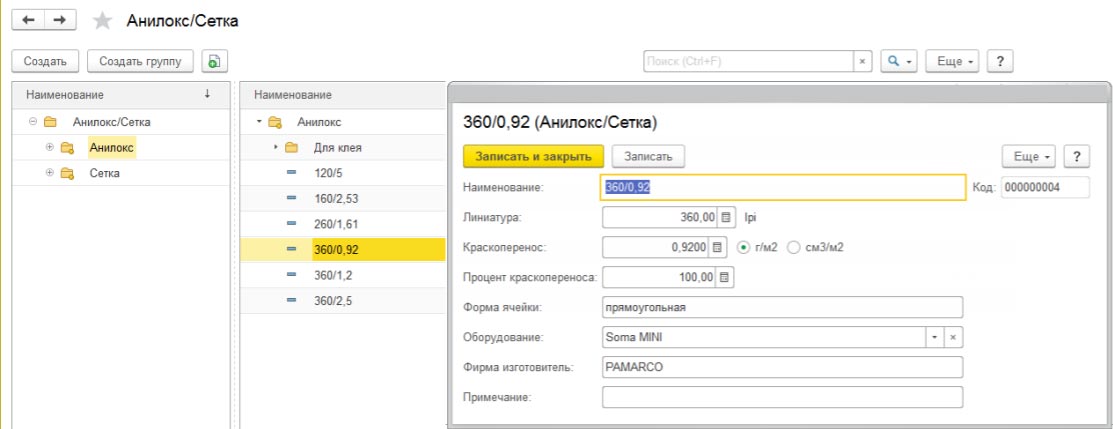Click the empty Примечание field
This screenshot has height=429, width=1113.
click(x=782, y=397)
